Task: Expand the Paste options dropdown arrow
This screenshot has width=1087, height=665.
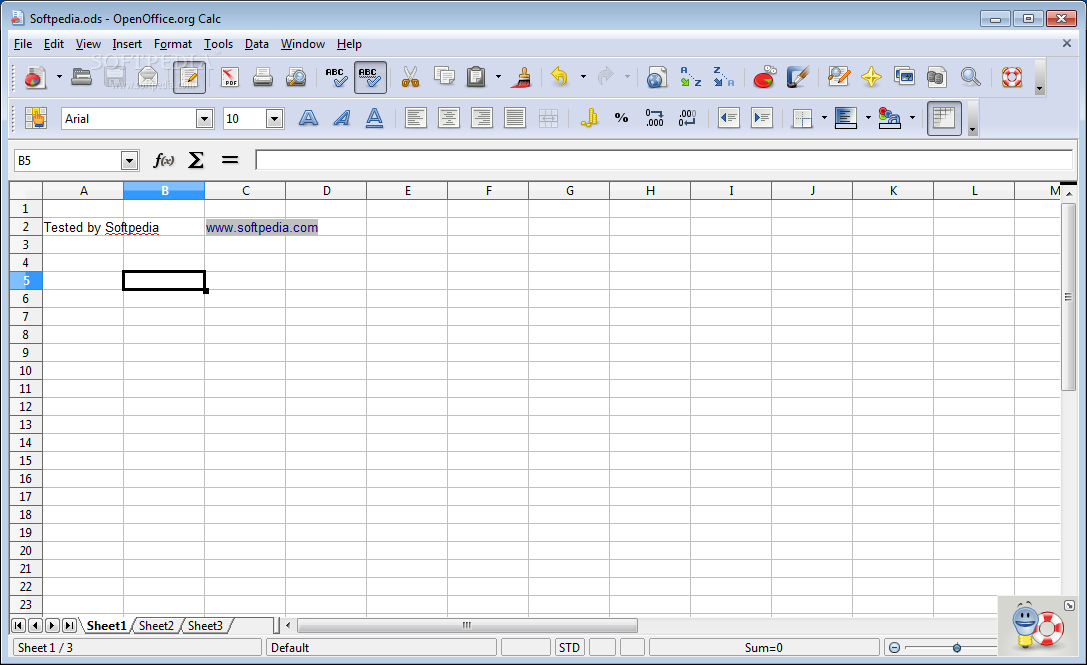Action: click(x=498, y=77)
